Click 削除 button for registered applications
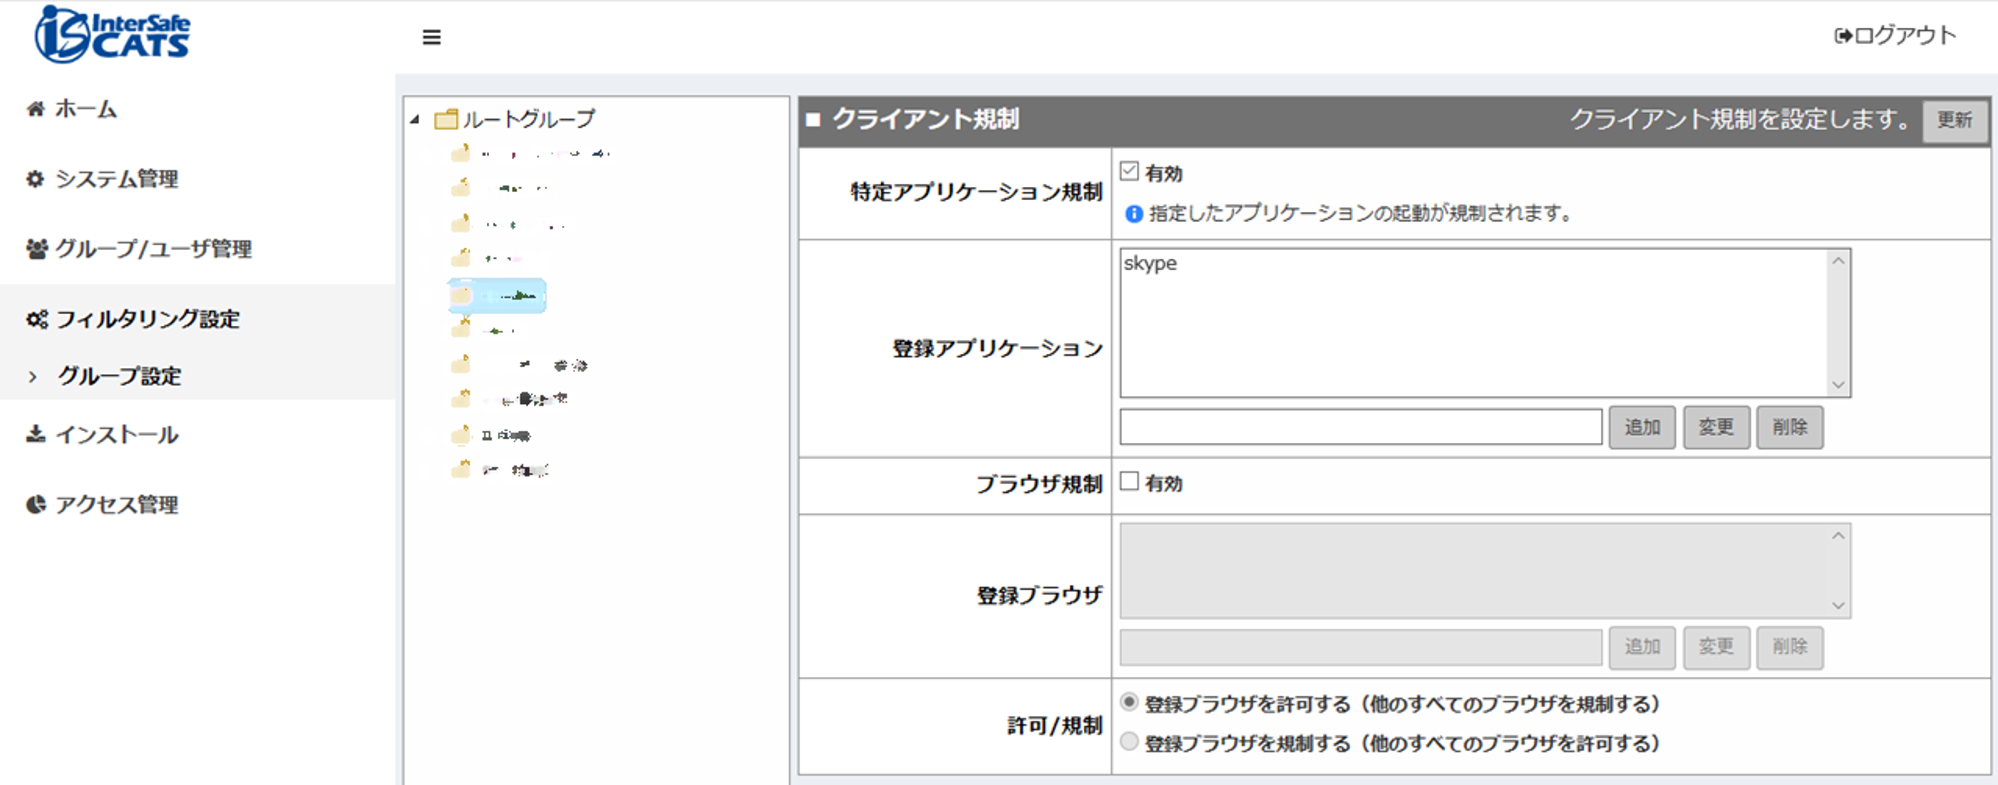This screenshot has height=785, width=1998. pyautogui.click(x=1790, y=427)
